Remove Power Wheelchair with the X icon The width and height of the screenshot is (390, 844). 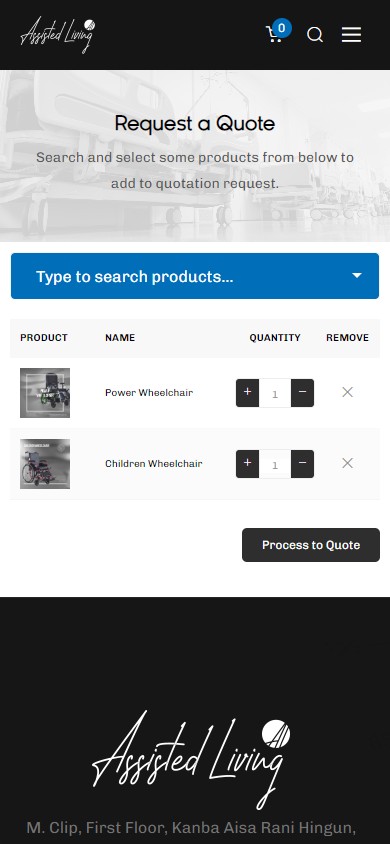(x=348, y=392)
